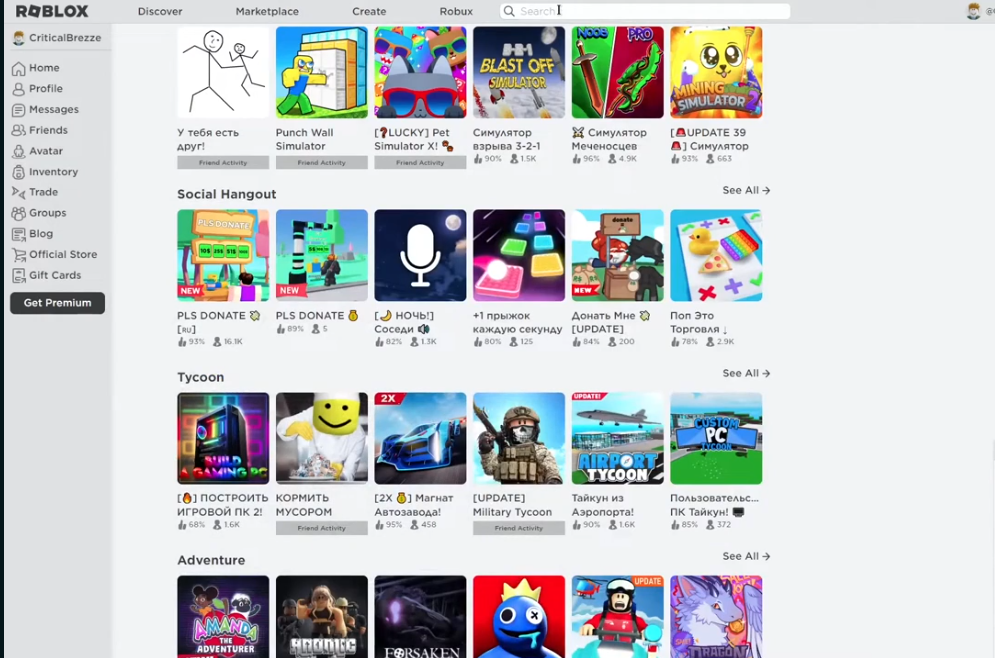Open the Blog link in sidebar
The width and height of the screenshot is (995, 658).
pos(41,234)
